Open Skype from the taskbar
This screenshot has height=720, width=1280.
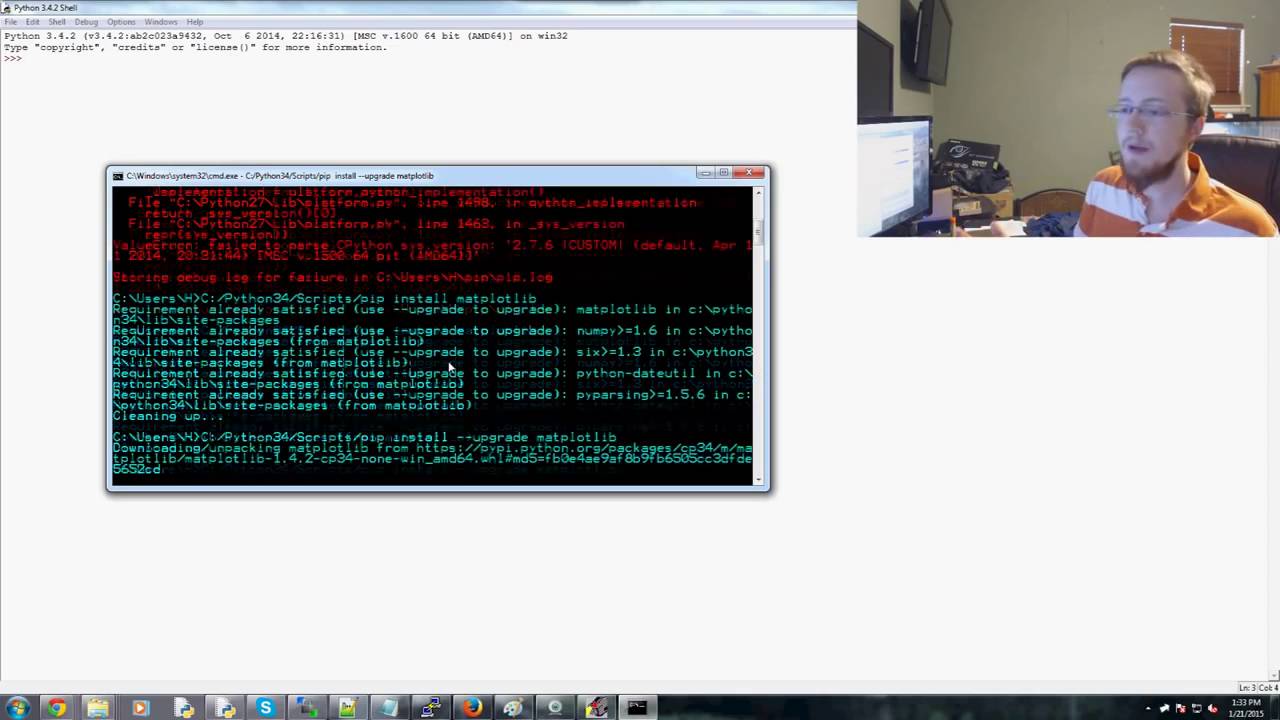tap(265, 708)
